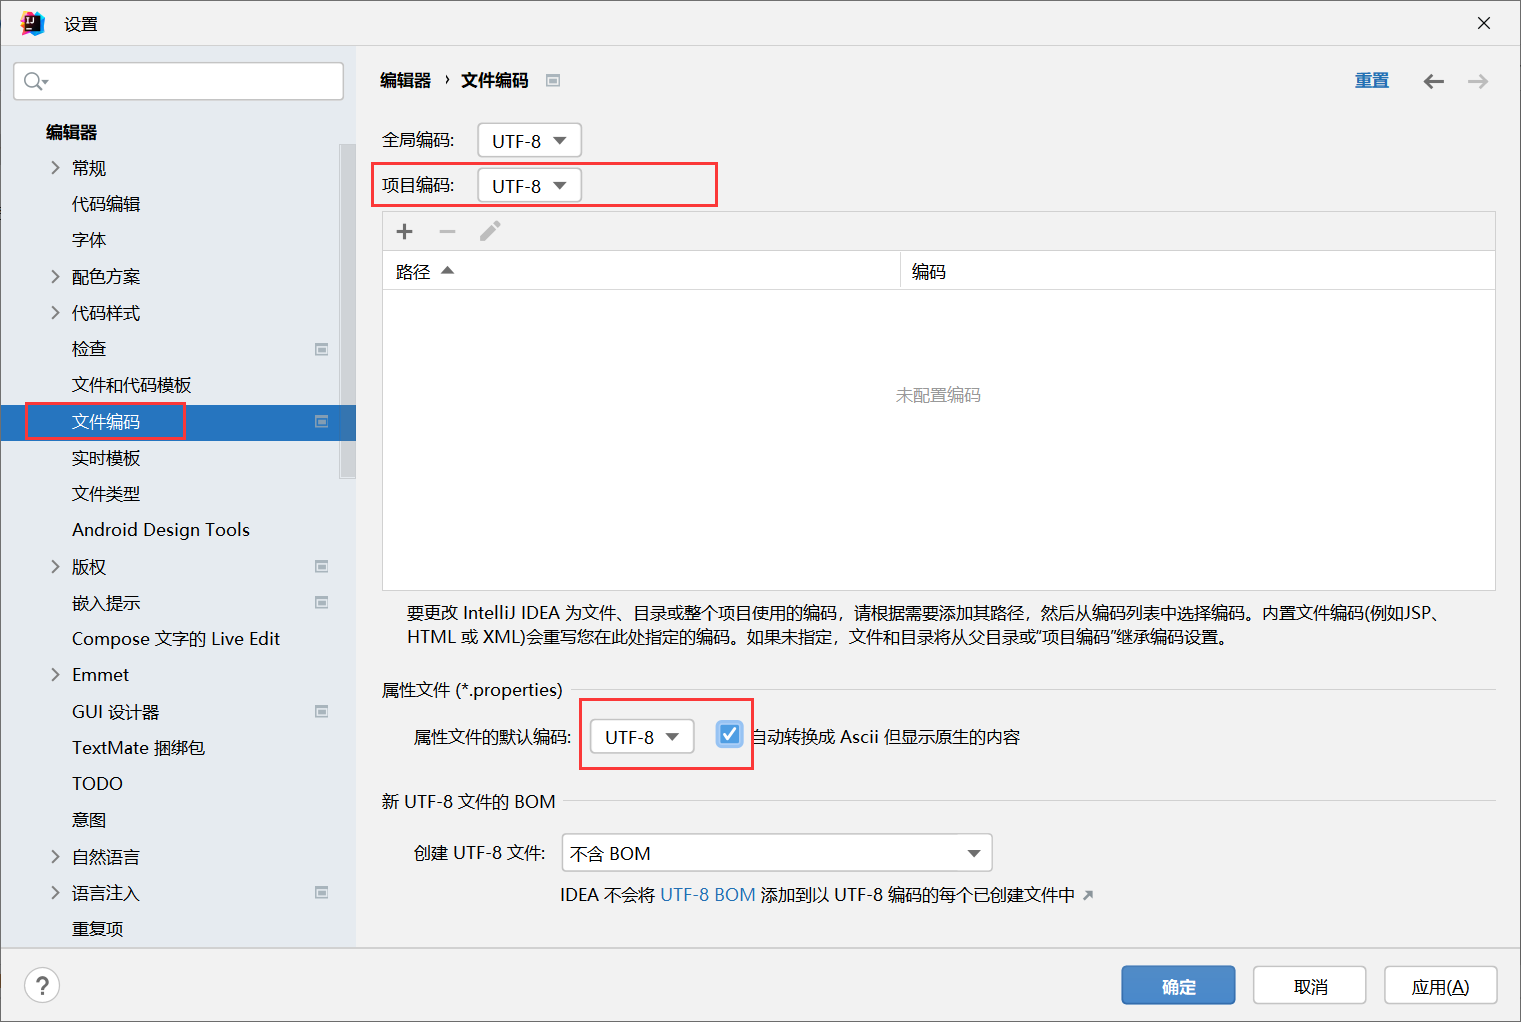
Task: Click the search magnifier icon
Action: pos(35,81)
